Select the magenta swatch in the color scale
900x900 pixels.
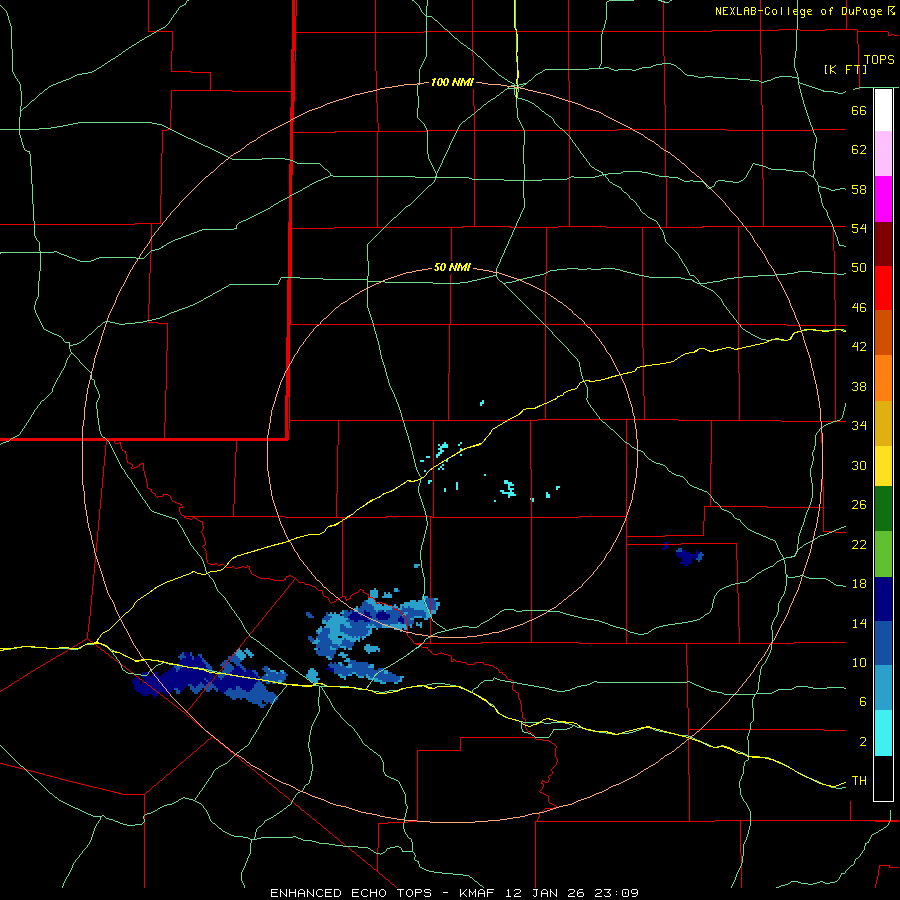pos(883,199)
